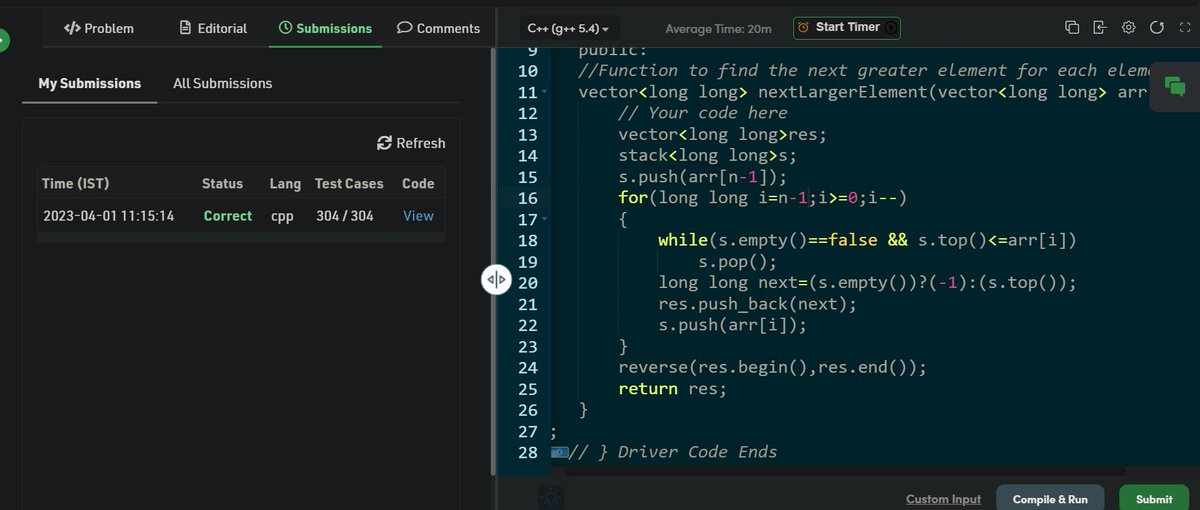
Task: Click the play icon in Start Timer
Action: pyautogui.click(x=891, y=28)
